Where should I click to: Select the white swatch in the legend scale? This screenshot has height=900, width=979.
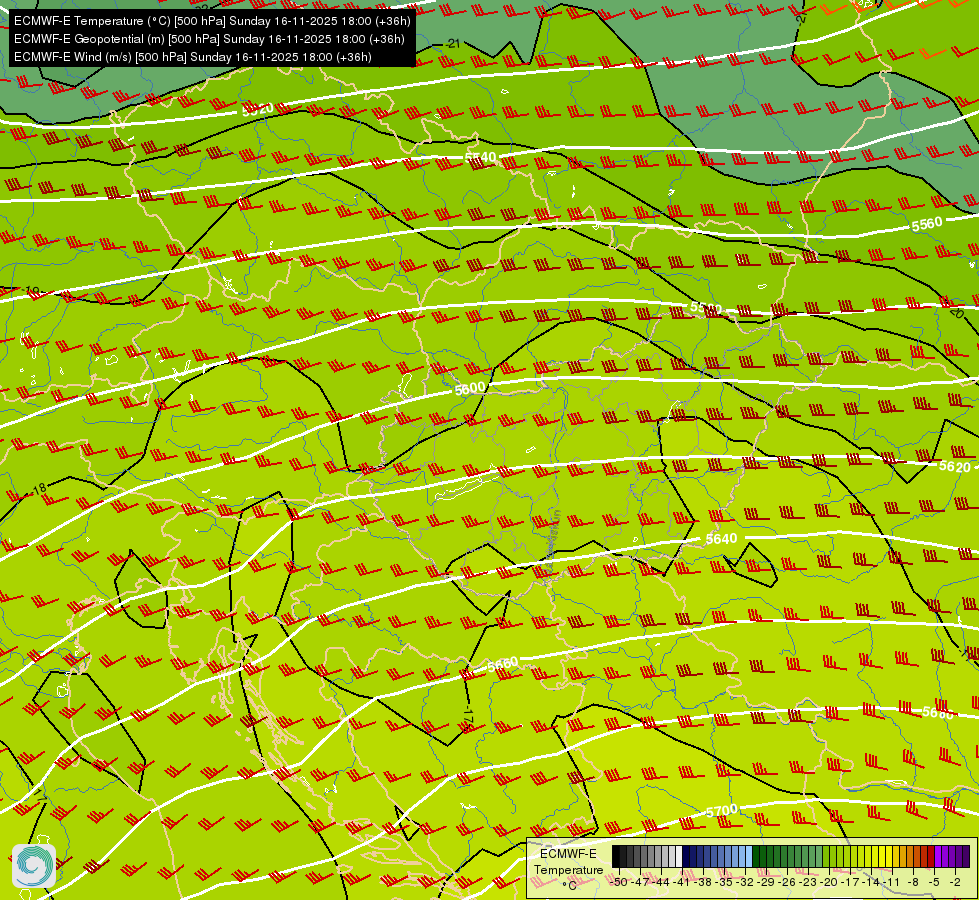click(679, 856)
